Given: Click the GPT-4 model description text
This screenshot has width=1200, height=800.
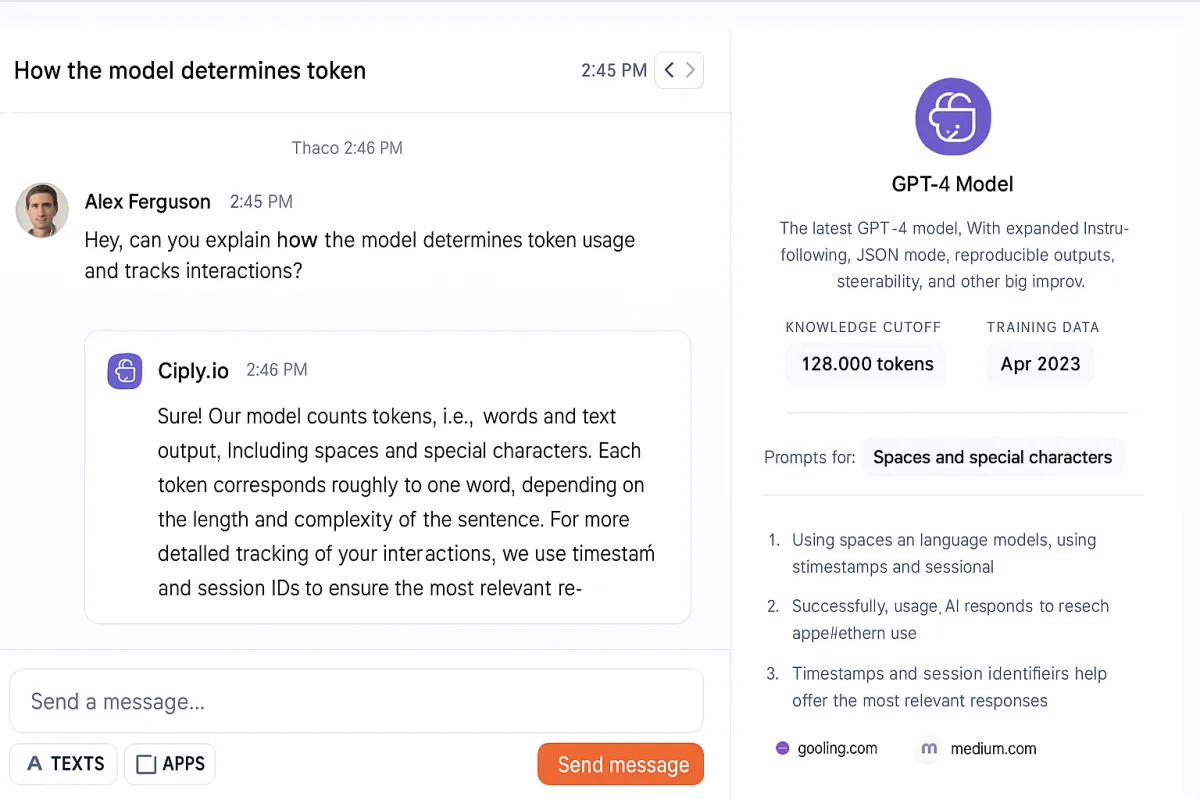Looking at the screenshot, I should pos(952,255).
